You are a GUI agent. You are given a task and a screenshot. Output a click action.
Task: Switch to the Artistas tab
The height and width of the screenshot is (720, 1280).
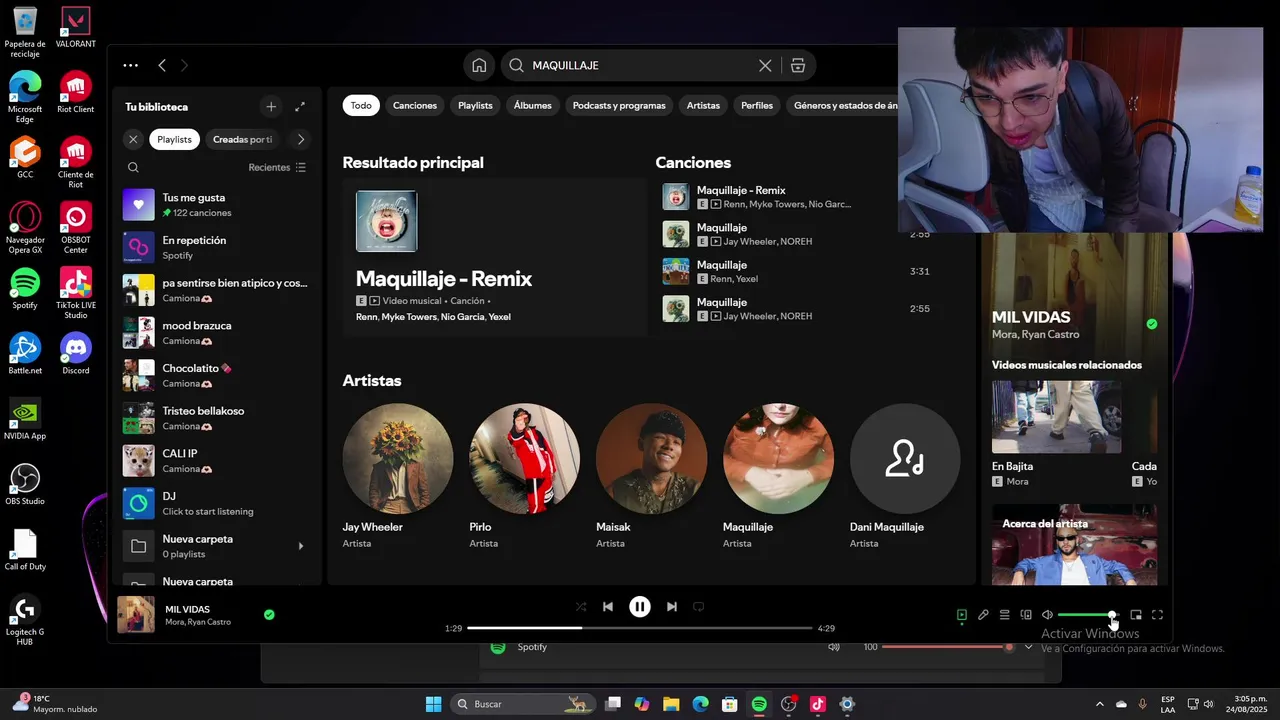pos(703,105)
